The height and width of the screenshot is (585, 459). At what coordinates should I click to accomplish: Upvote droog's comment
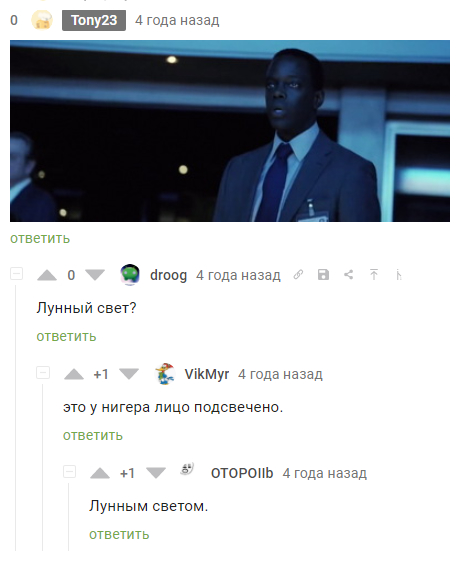pyautogui.click(x=47, y=275)
